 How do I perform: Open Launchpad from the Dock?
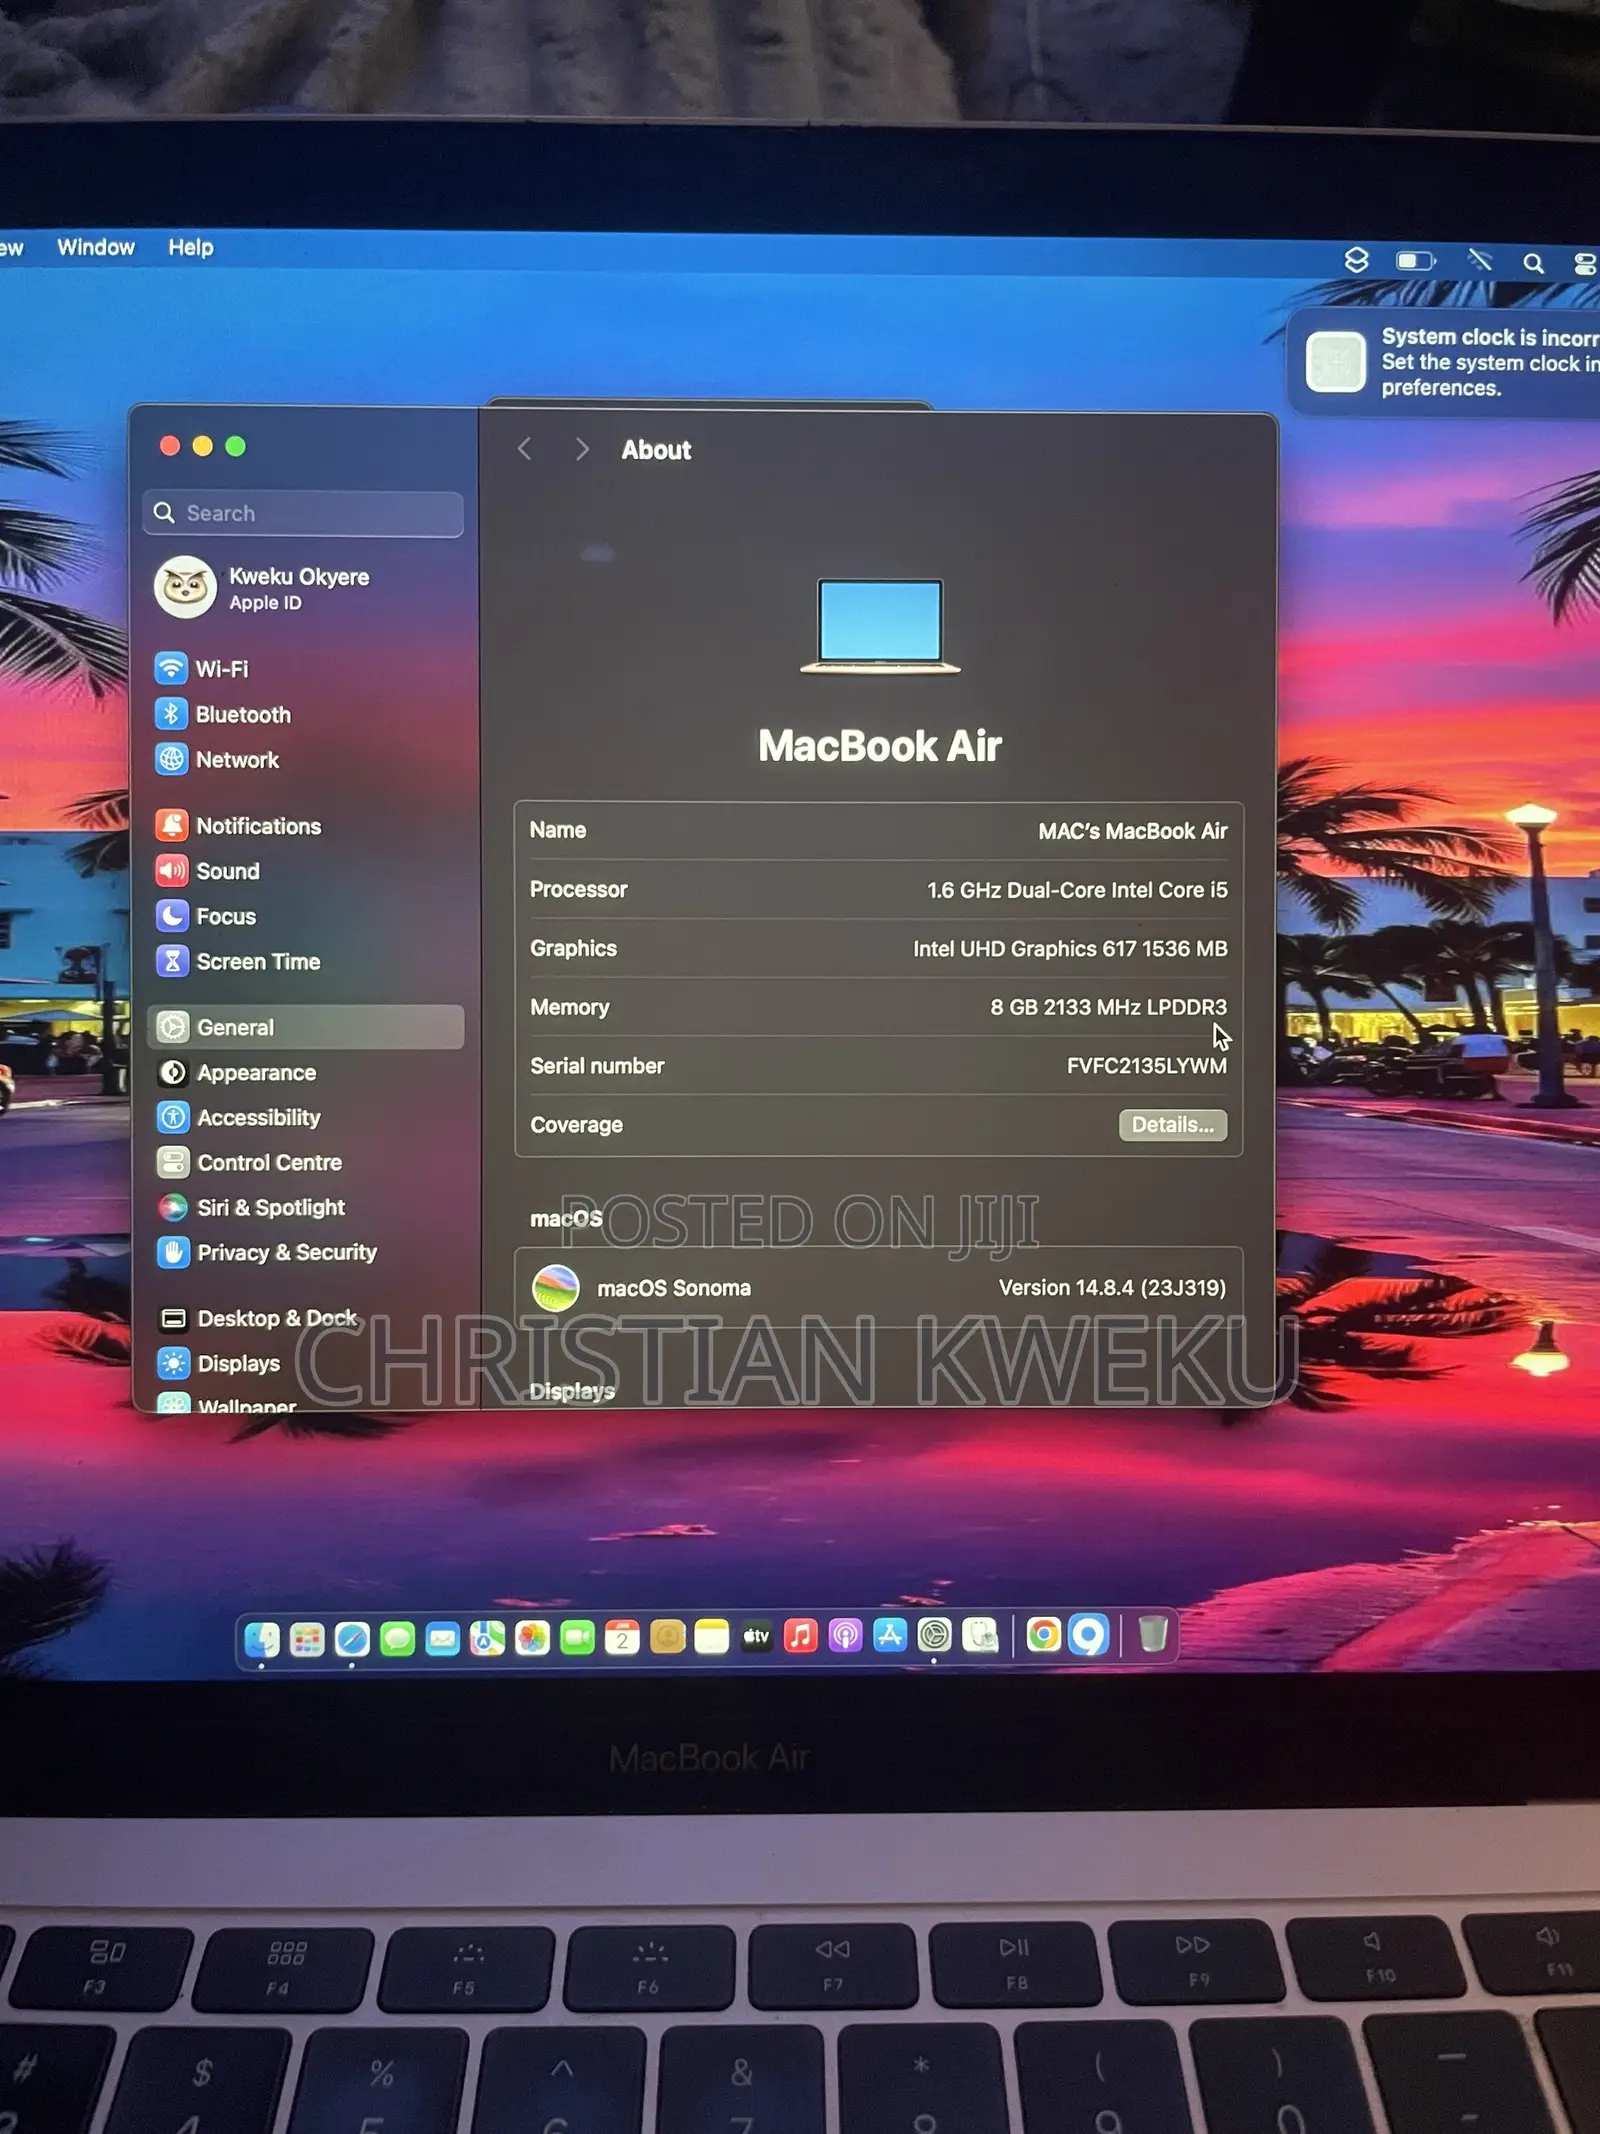pos(307,1638)
